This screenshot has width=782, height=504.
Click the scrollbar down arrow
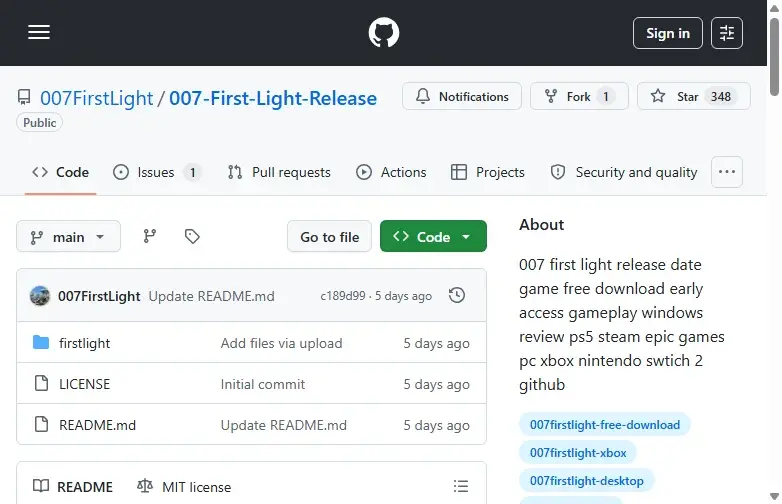point(774,497)
